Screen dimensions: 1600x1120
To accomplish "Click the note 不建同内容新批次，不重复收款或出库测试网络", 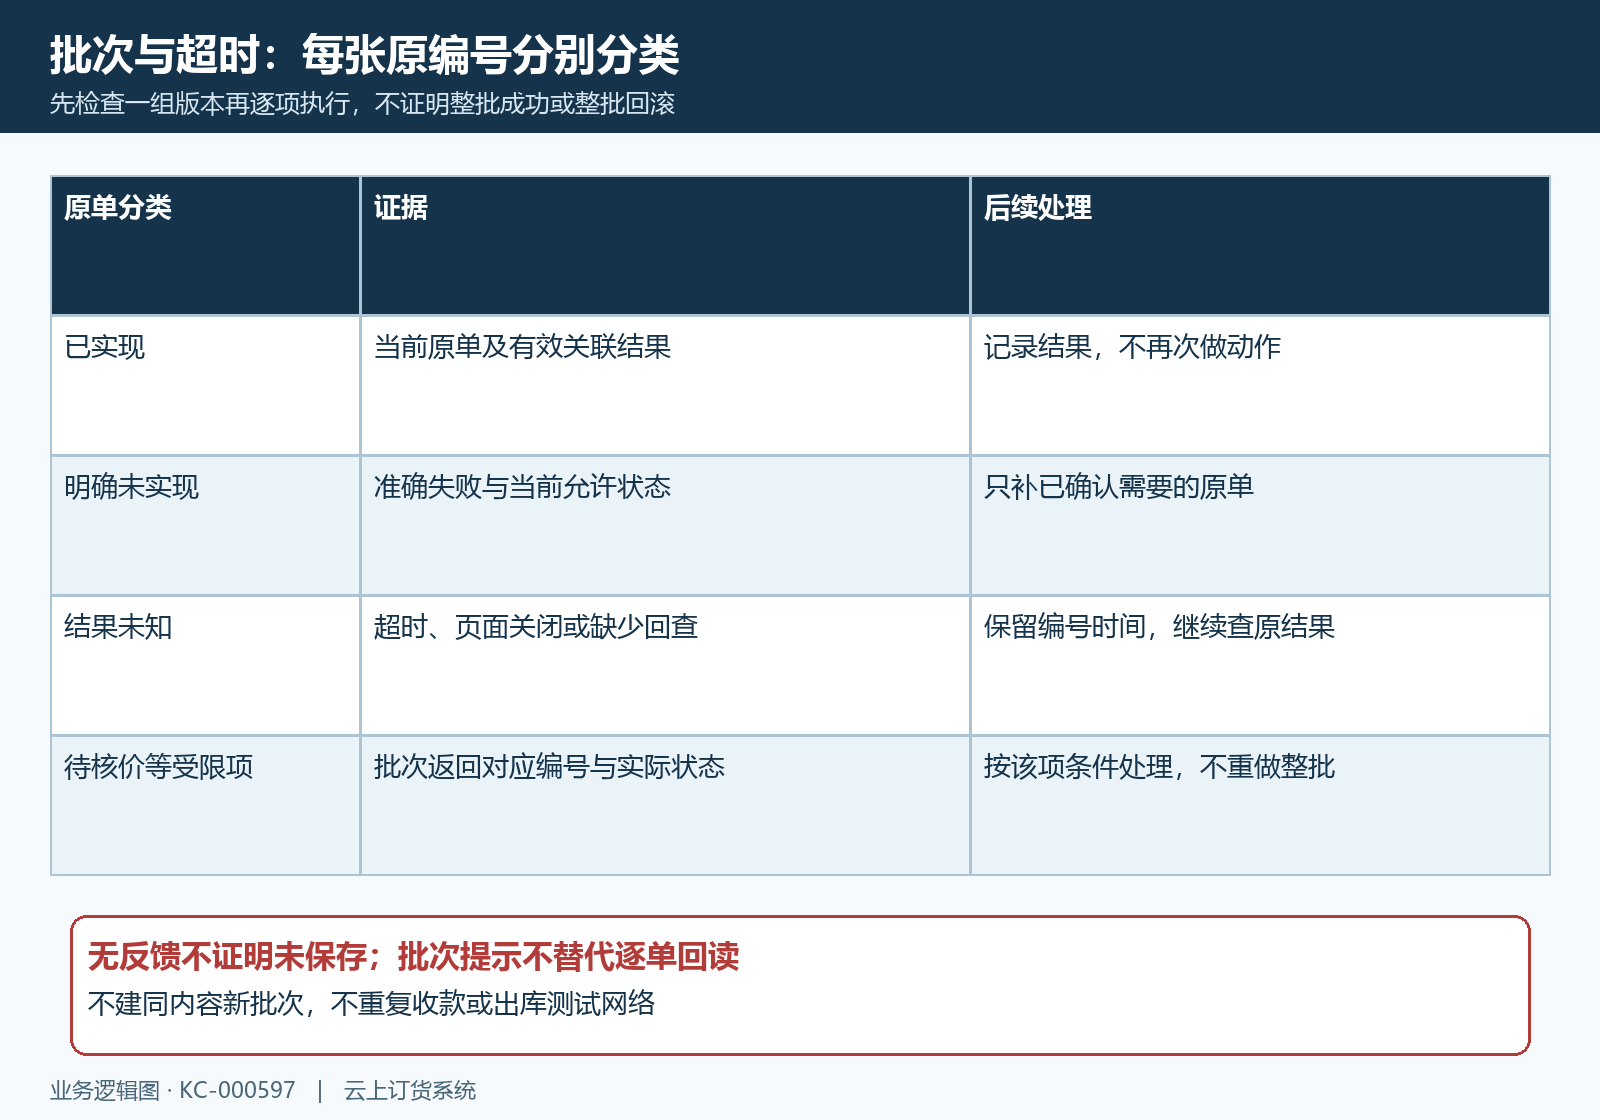I will (x=371, y=1003).
